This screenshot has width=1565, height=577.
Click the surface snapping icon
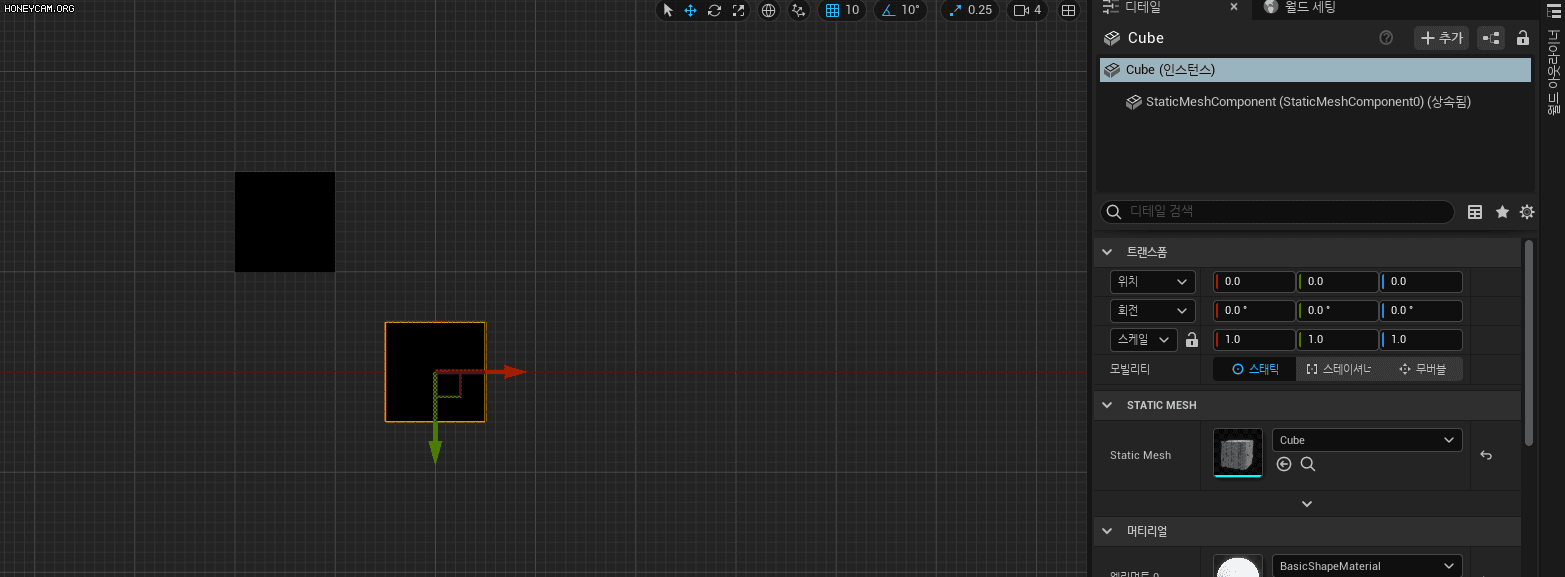[x=798, y=10]
